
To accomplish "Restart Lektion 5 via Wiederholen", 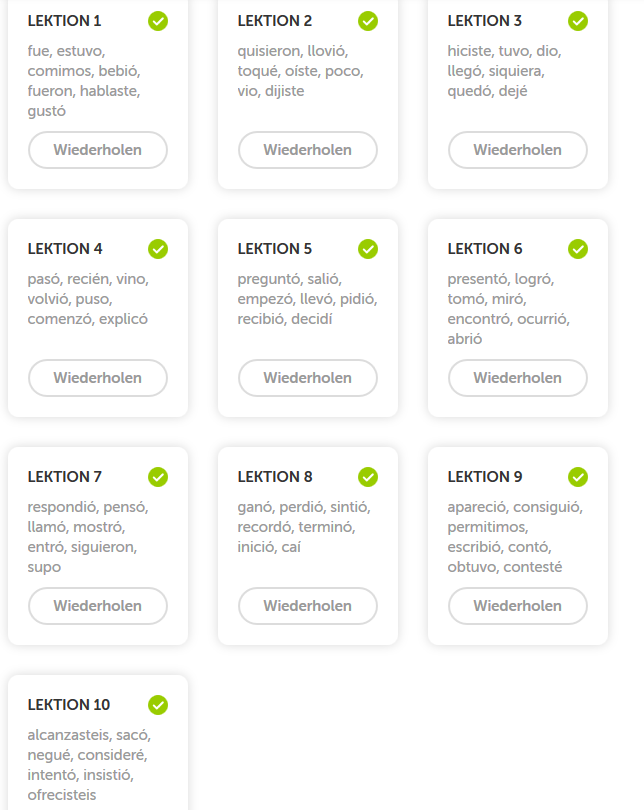I will [308, 378].
